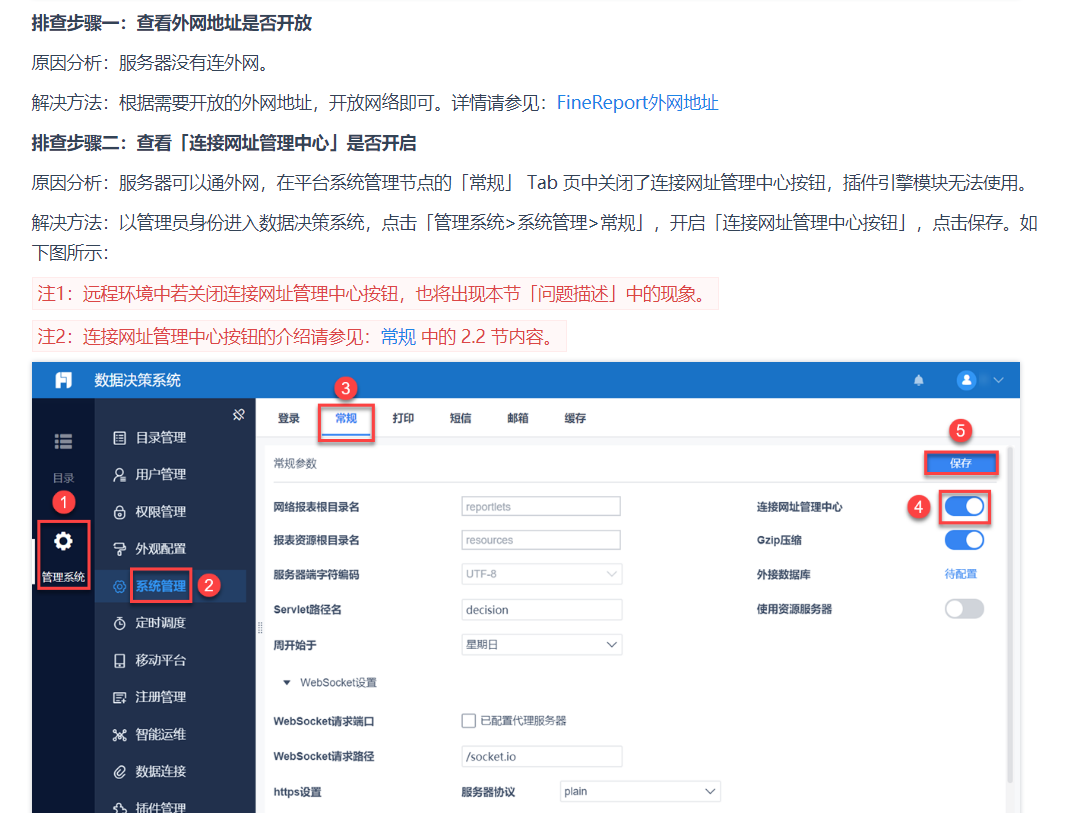The image size is (1085, 813).
Task: Open the 目录 list icon
Action: tap(63, 441)
